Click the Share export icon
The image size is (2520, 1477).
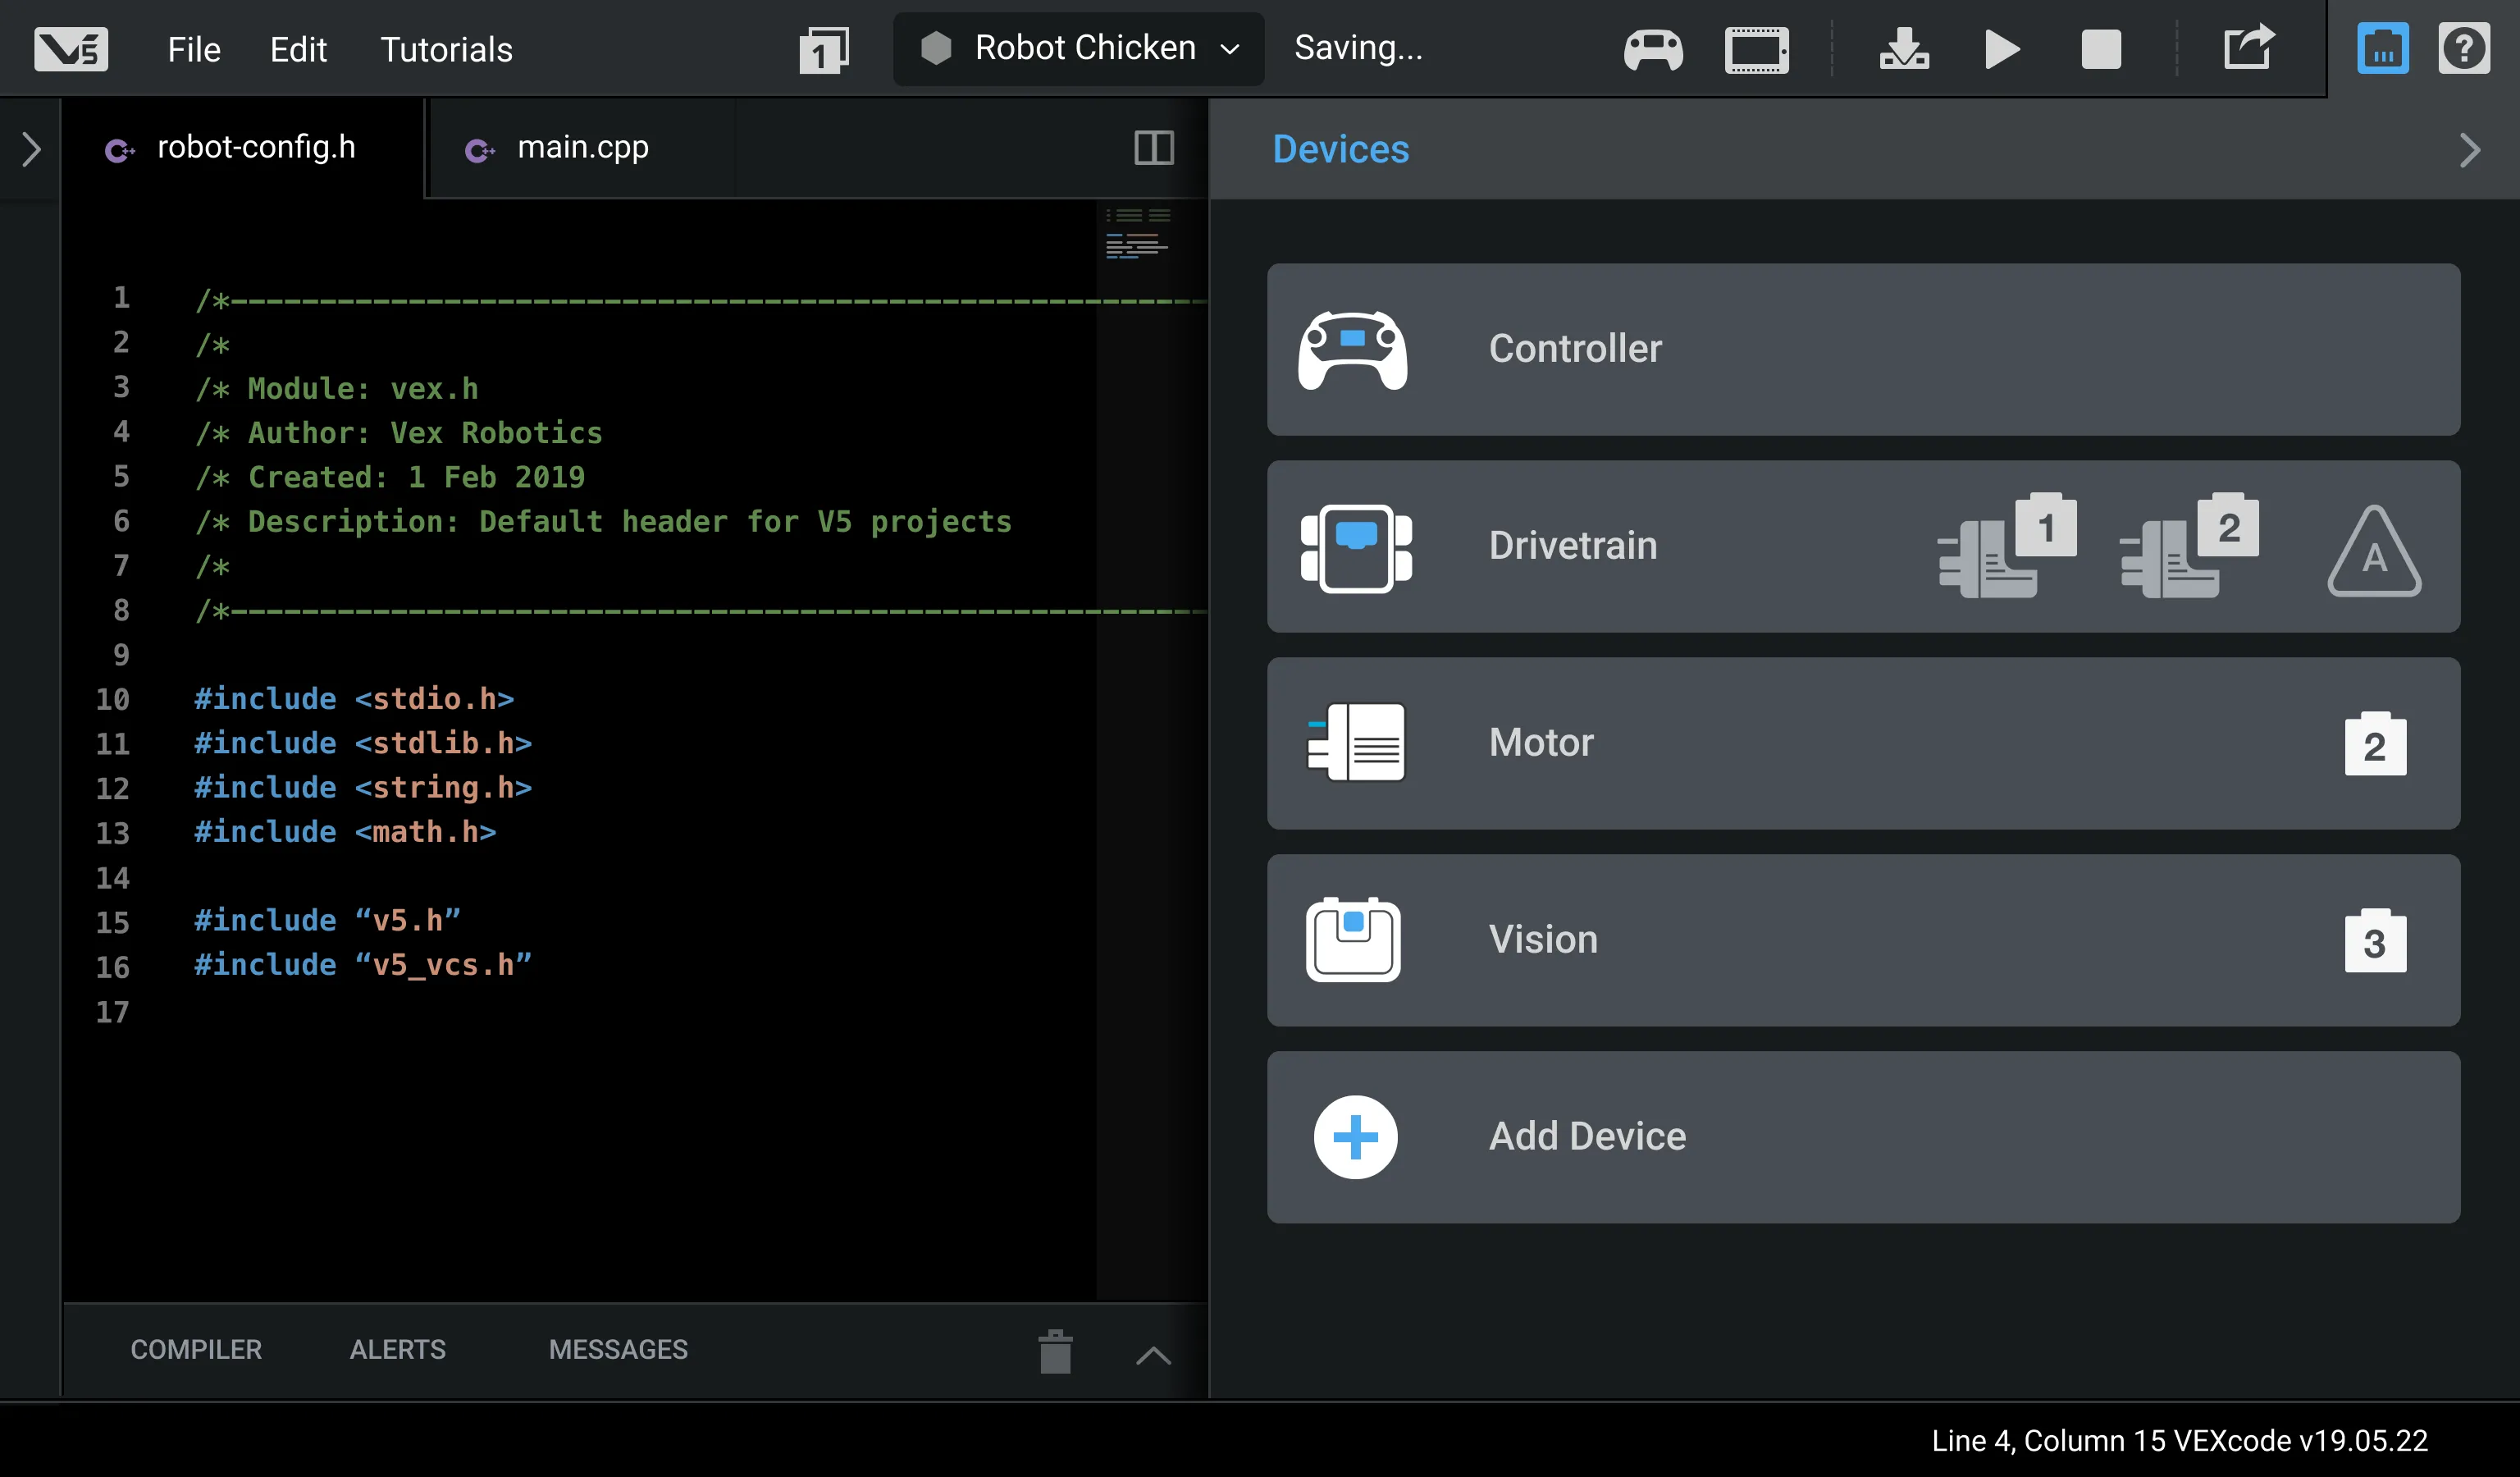[x=2248, y=48]
